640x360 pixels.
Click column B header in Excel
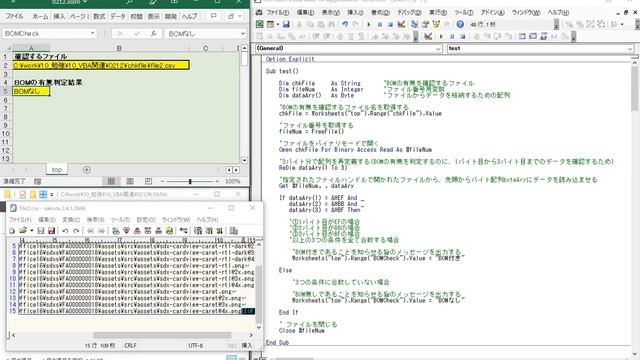coord(119,48)
